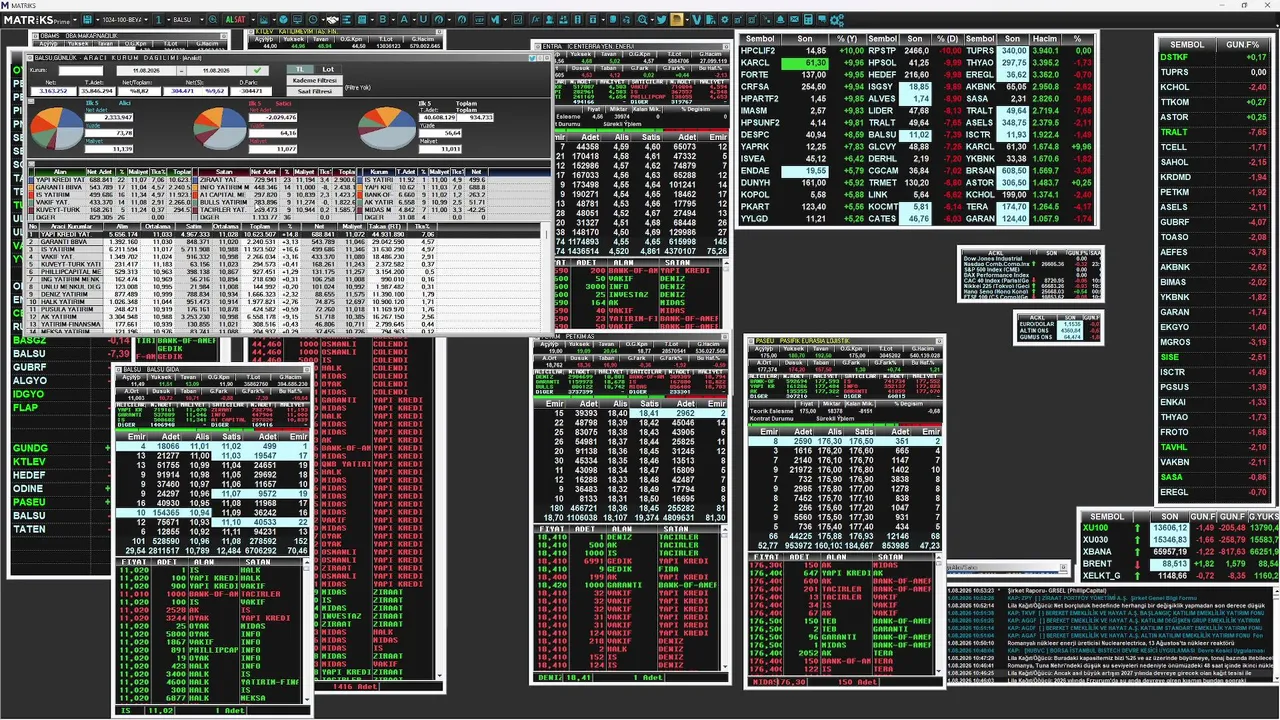The image size is (1280, 720).
Task: Click TRALT in right GUN.F.% list
Action: click(x=1174, y=132)
